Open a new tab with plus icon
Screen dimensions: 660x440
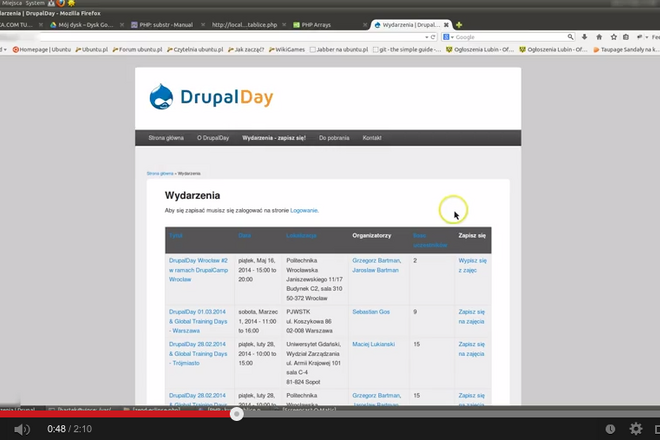[458, 23]
